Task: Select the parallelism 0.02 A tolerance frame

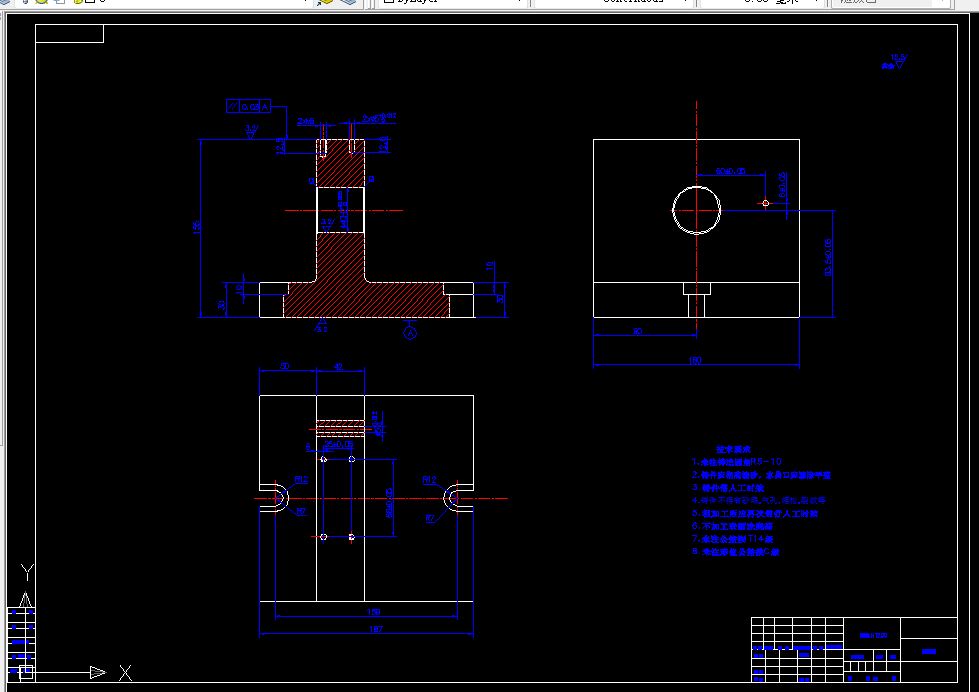Action: (x=248, y=106)
